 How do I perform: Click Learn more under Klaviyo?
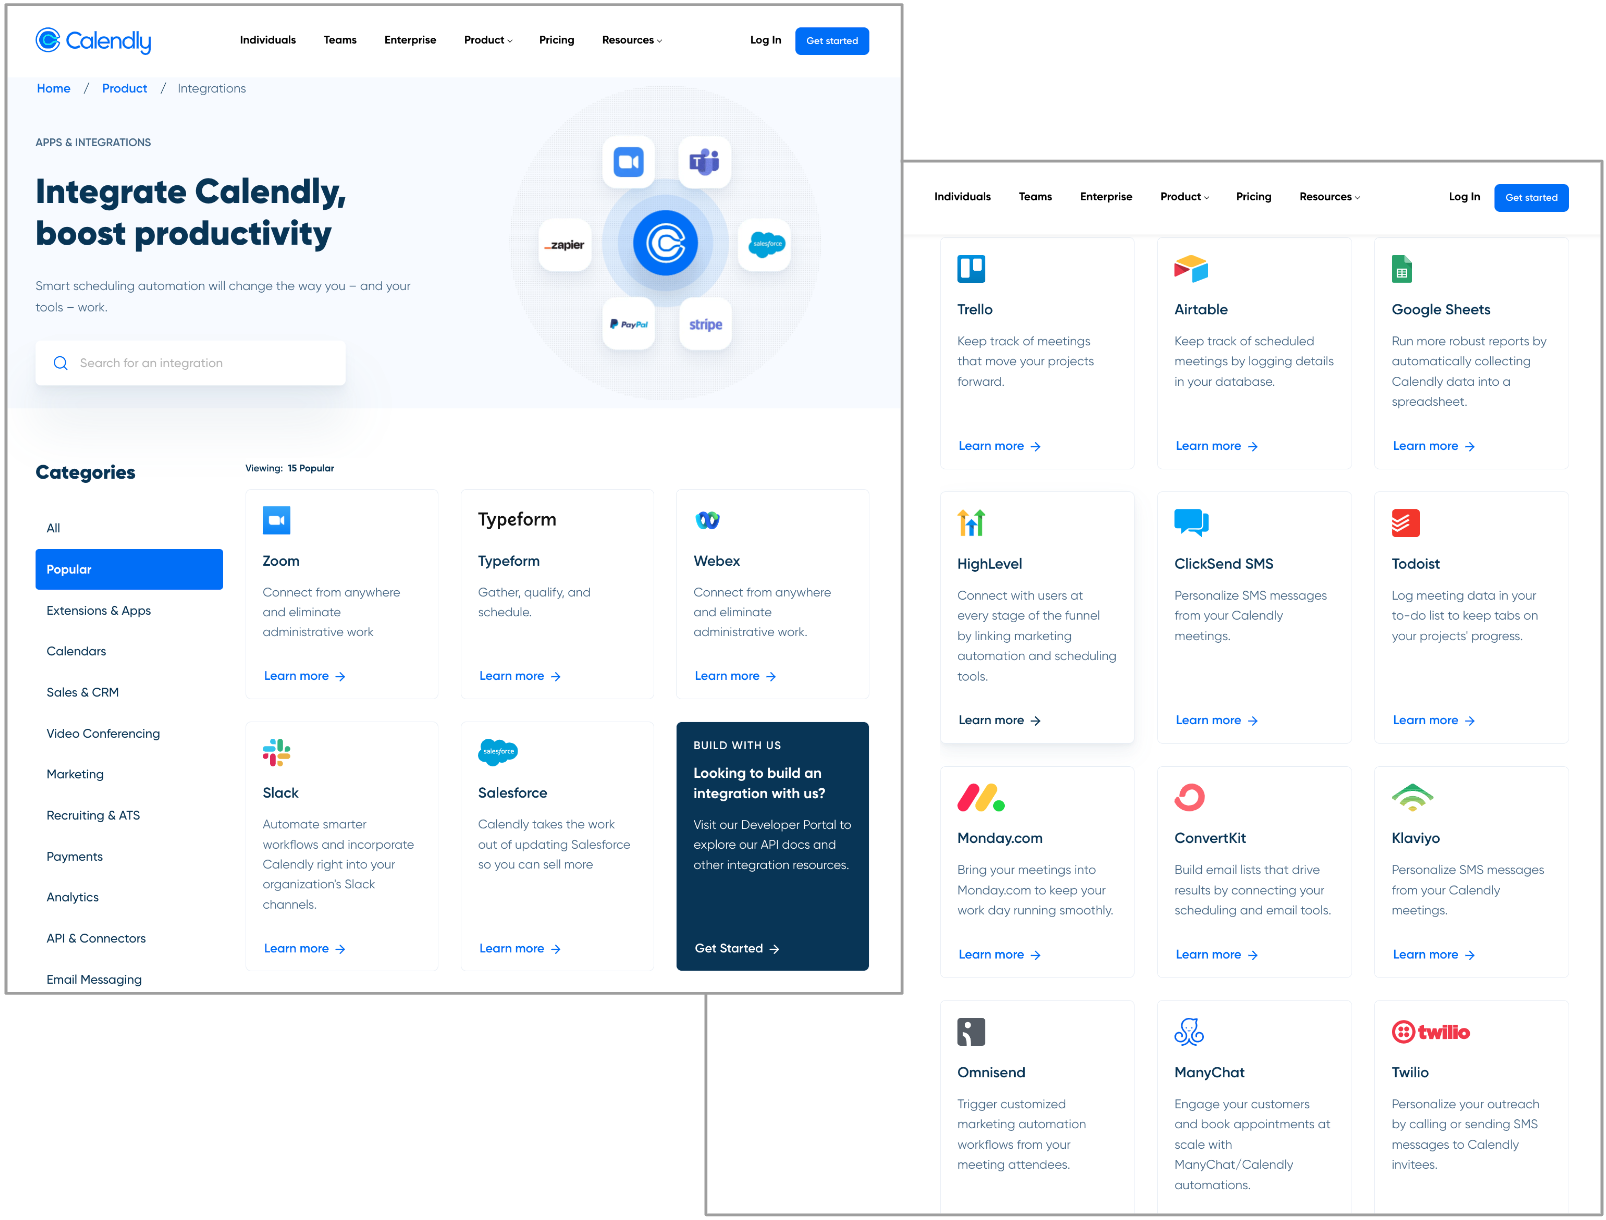pos(1432,954)
